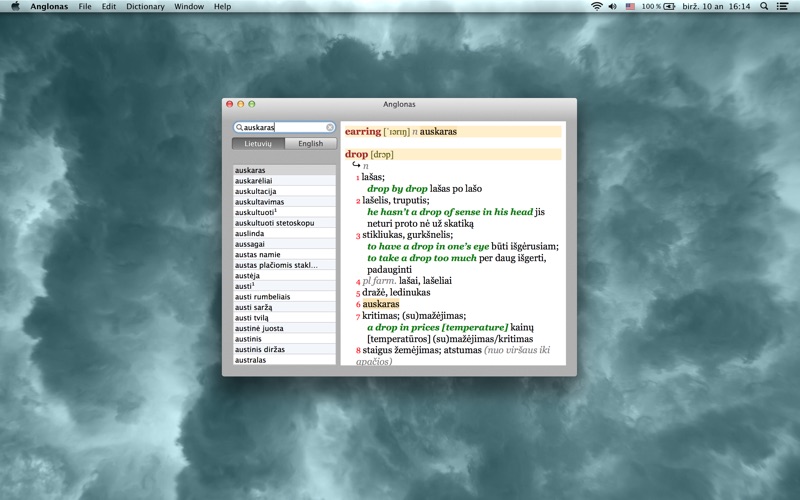This screenshot has height=500, width=800.
Task: Open the Anglonas application menu
Action: pyautogui.click(x=49, y=6)
